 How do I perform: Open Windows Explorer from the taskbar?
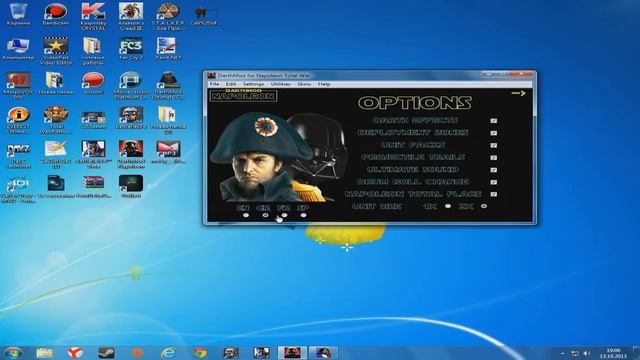pos(44,352)
